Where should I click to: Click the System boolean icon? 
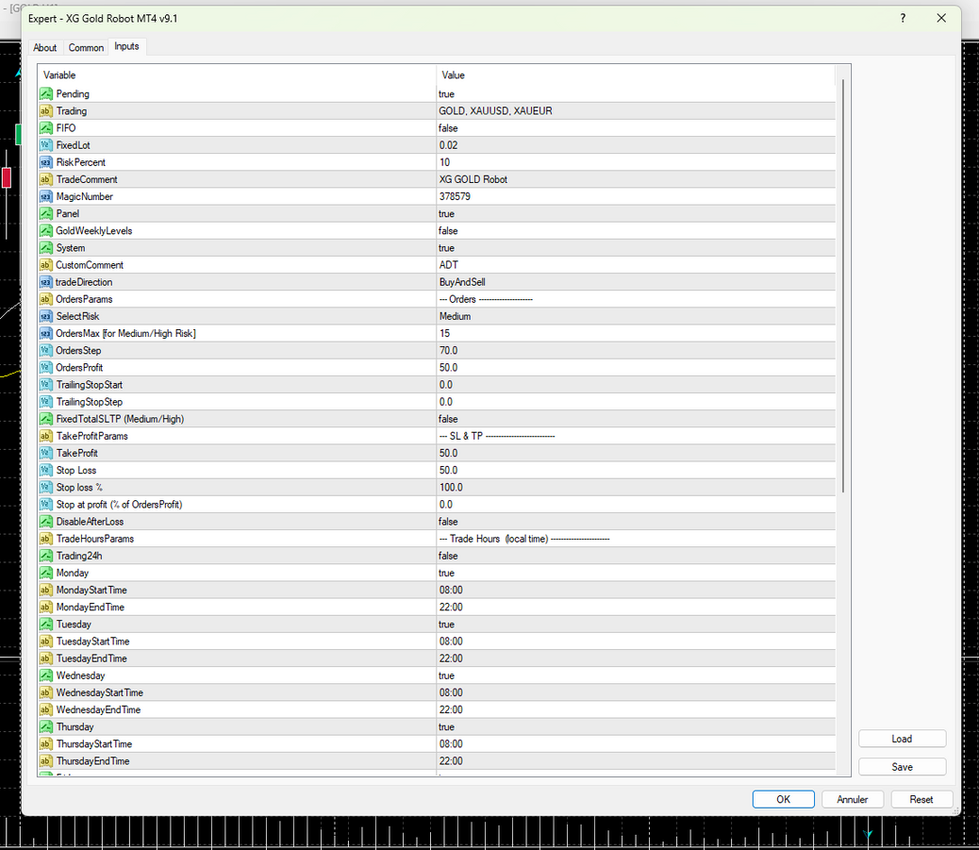click(46, 248)
